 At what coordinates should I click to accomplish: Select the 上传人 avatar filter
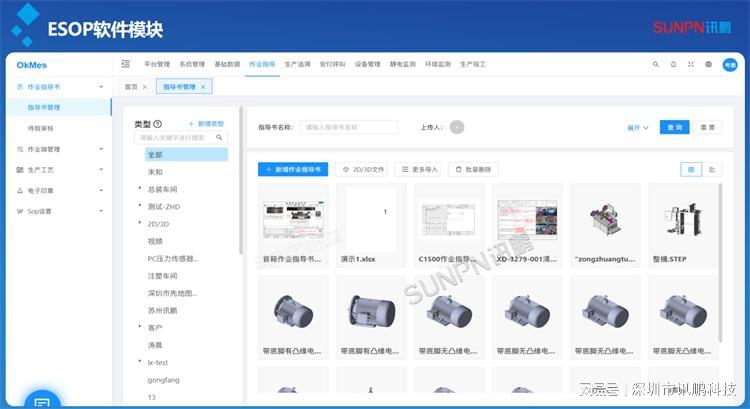tap(456, 127)
